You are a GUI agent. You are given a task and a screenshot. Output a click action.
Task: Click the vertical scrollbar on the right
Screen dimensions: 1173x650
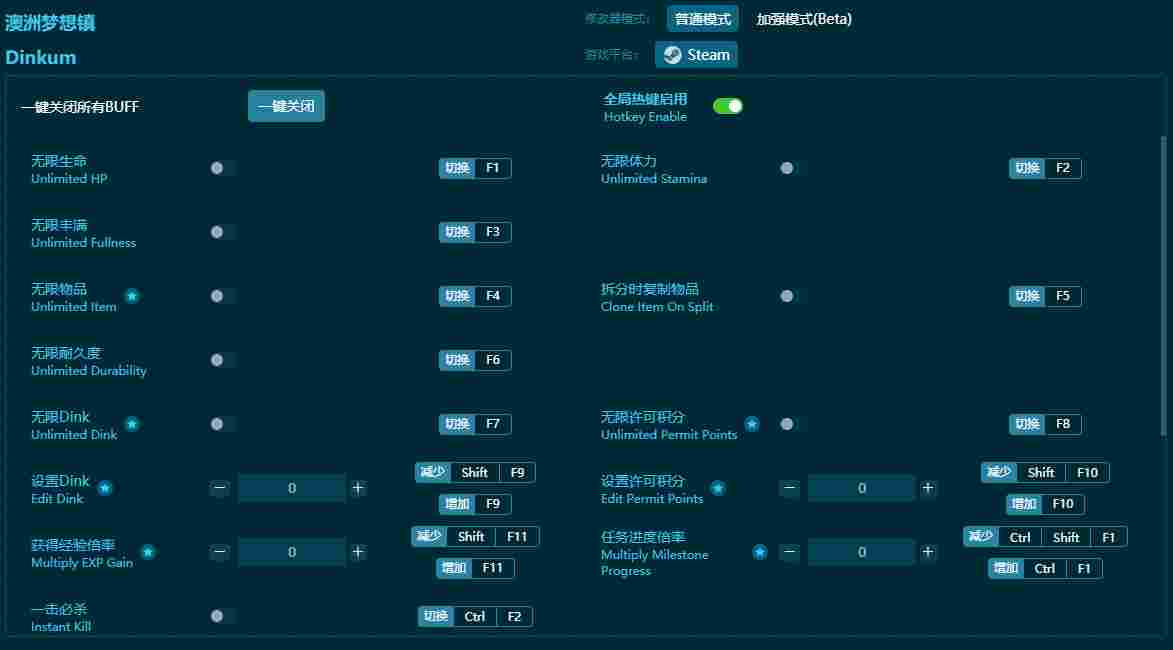tap(1163, 284)
